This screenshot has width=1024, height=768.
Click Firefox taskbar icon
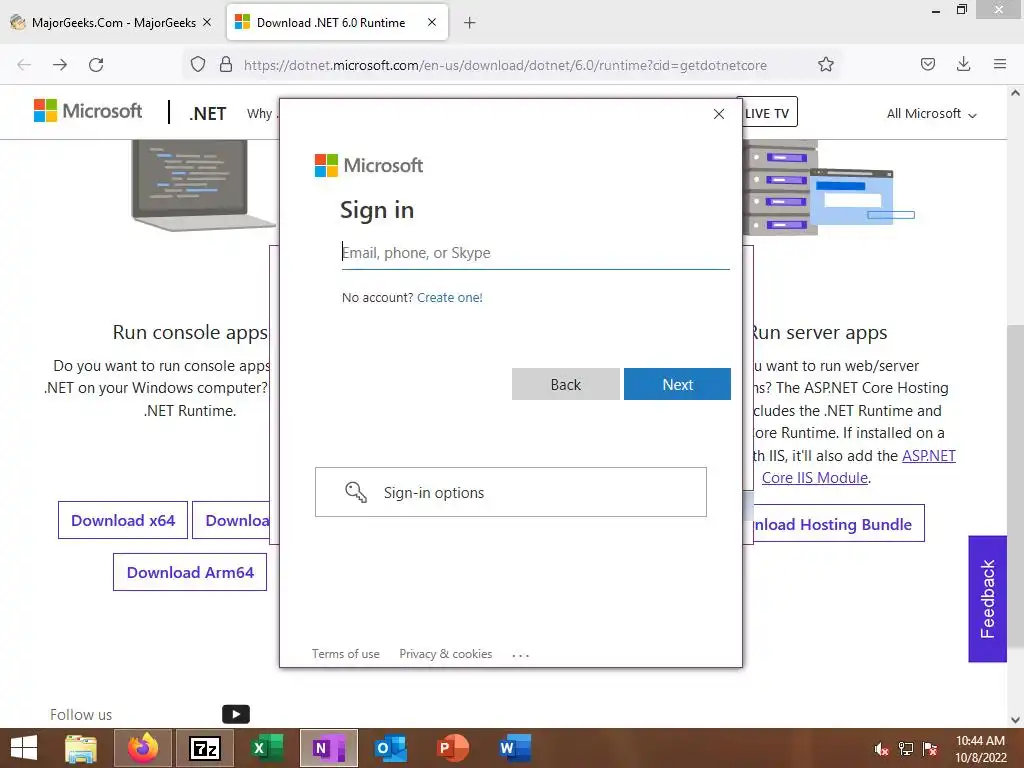point(143,748)
